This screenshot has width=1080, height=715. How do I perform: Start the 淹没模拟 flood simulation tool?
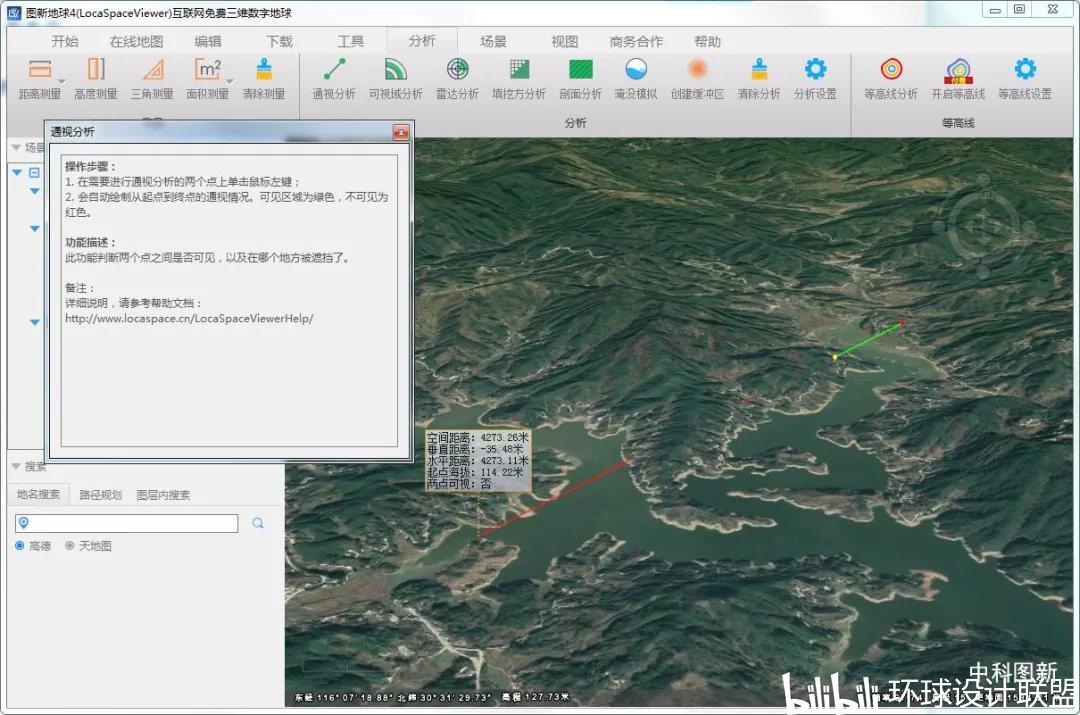click(x=636, y=79)
